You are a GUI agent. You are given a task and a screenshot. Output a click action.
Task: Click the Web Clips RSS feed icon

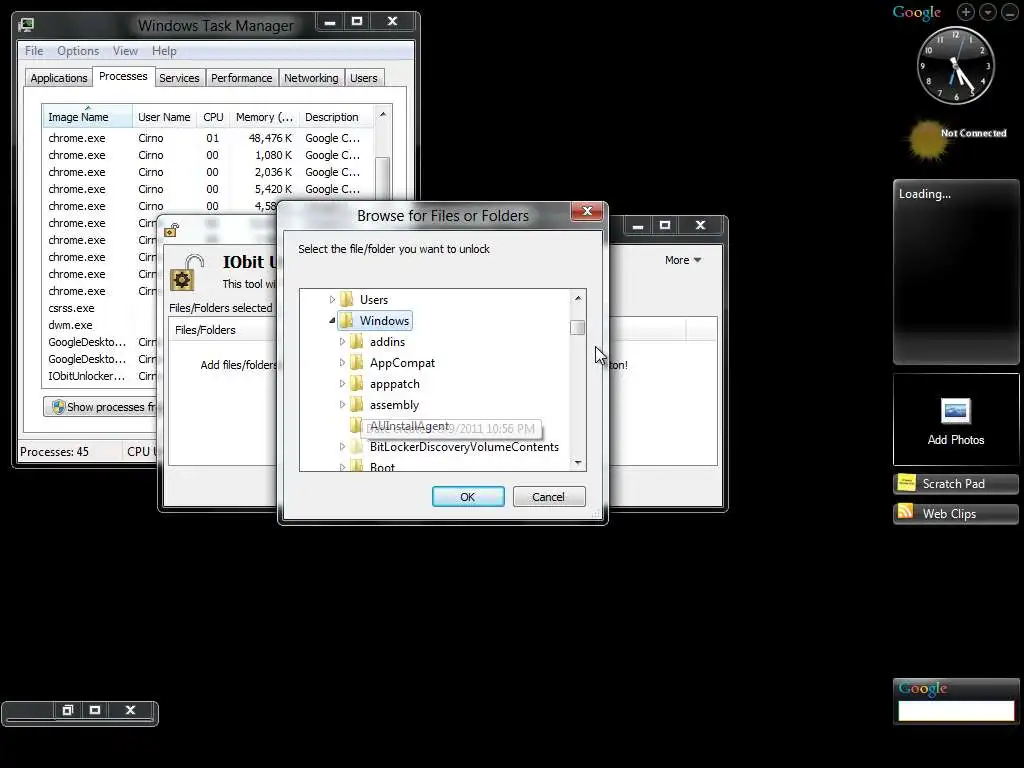(x=906, y=512)
